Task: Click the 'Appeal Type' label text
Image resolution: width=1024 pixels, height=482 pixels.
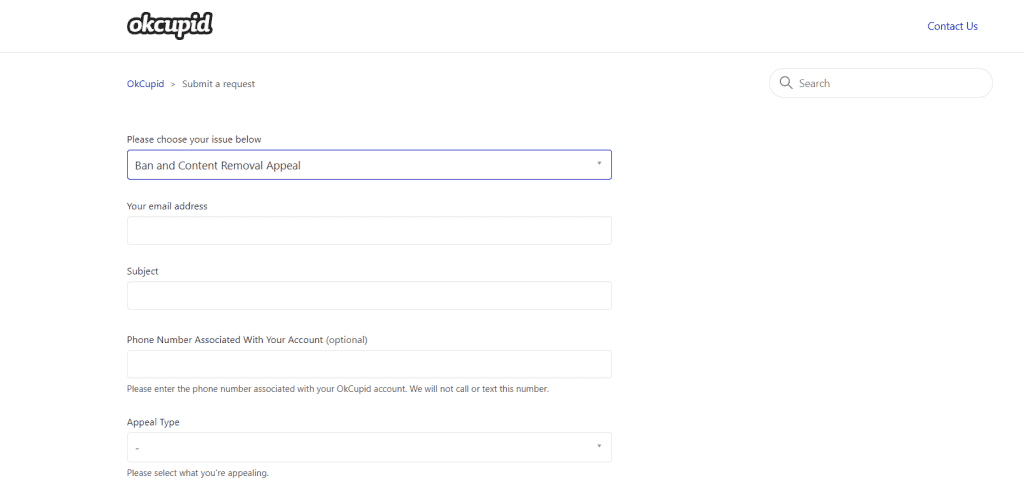Action: coord(153,422)
